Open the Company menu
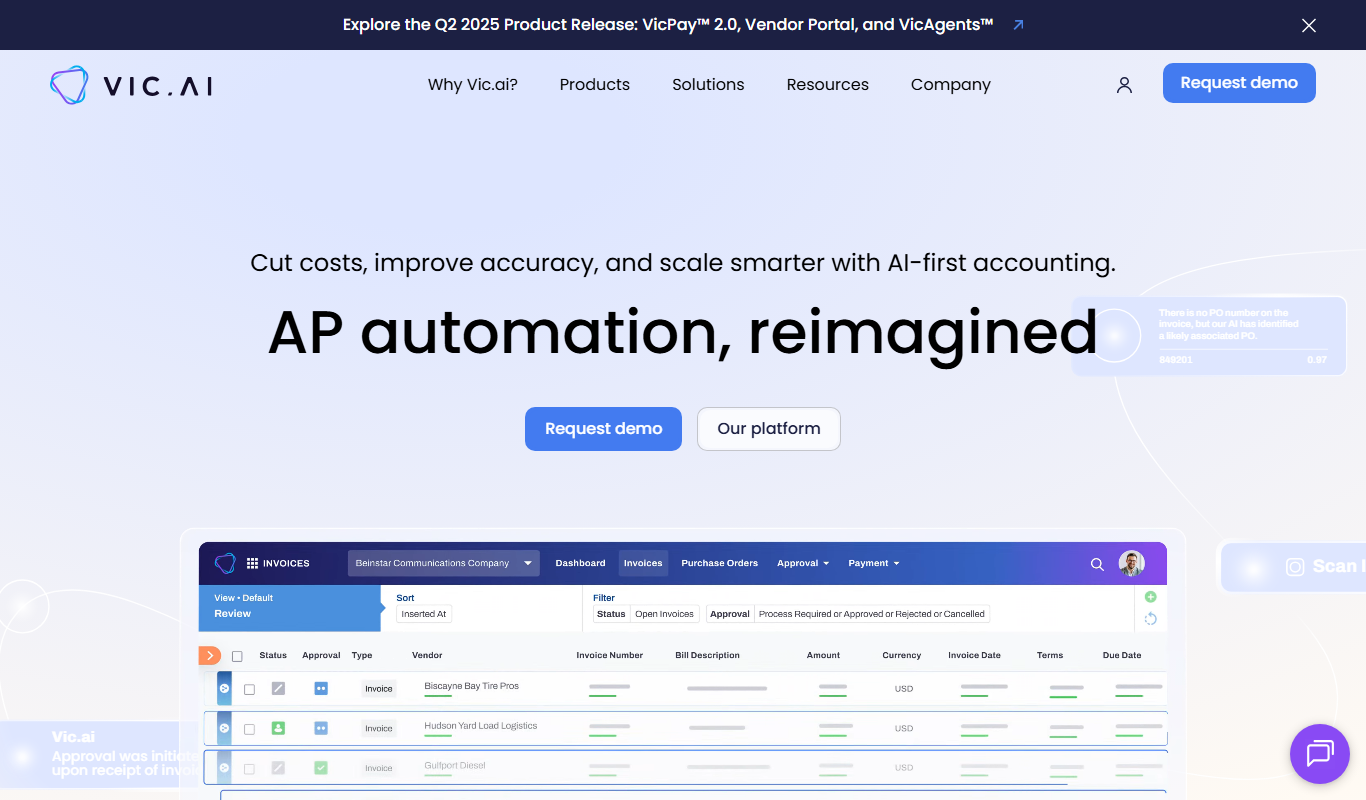The image size is (1366, 800). coord(951,85)
